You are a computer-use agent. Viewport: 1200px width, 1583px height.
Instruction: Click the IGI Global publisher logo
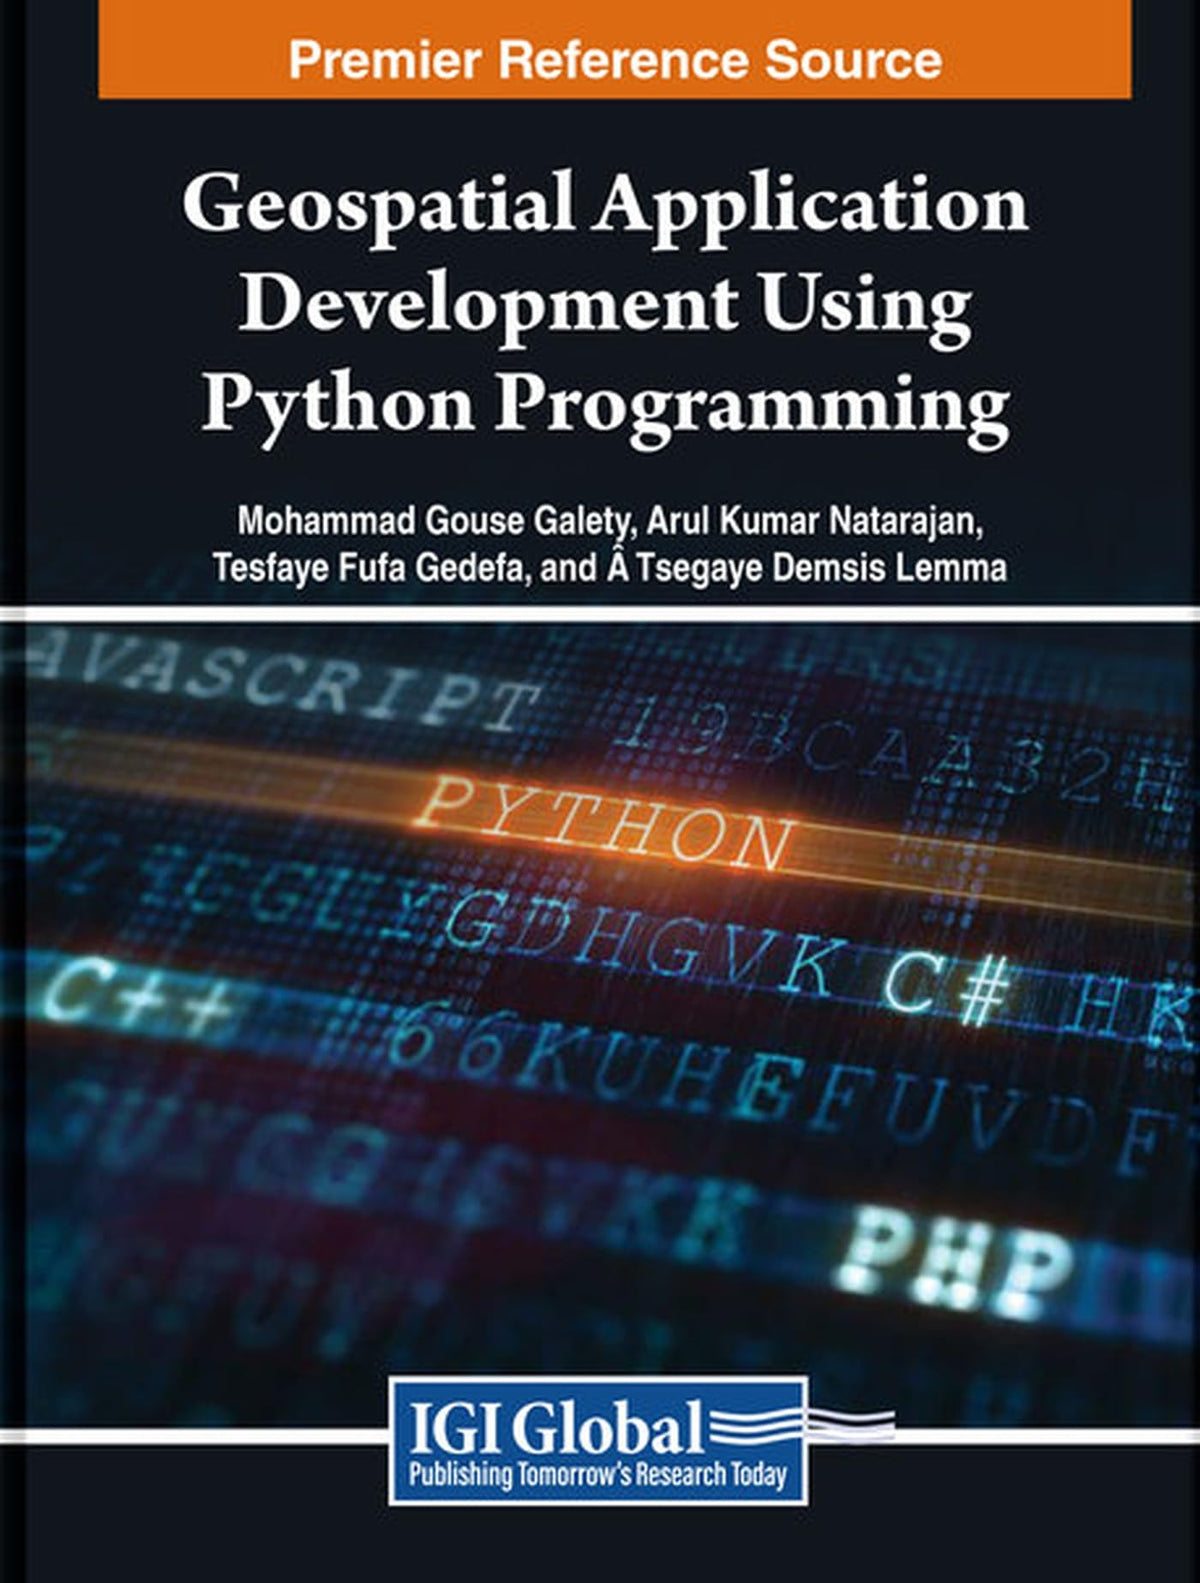[x=600, y=1440]
